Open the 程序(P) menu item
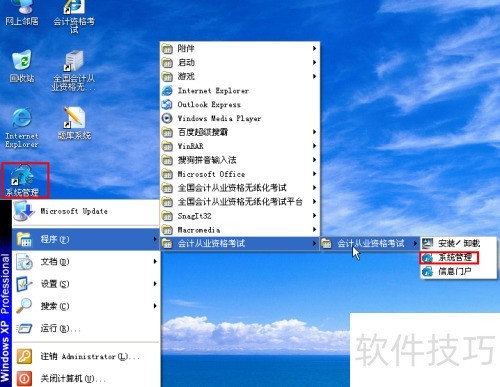This screenshot has height=387, width=500. pyautogui.click(x=86, y=239)
